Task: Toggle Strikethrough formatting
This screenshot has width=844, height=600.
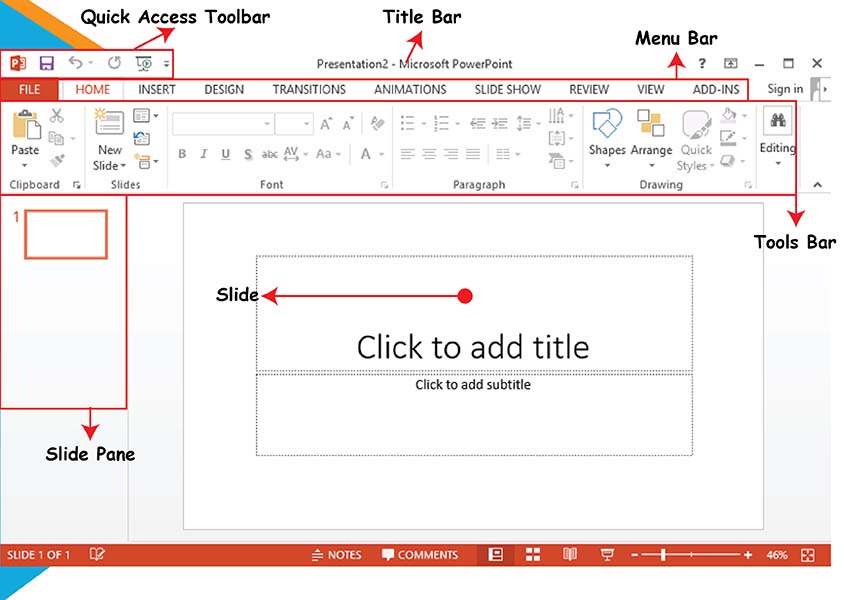Action: click(x=269, y=155)
